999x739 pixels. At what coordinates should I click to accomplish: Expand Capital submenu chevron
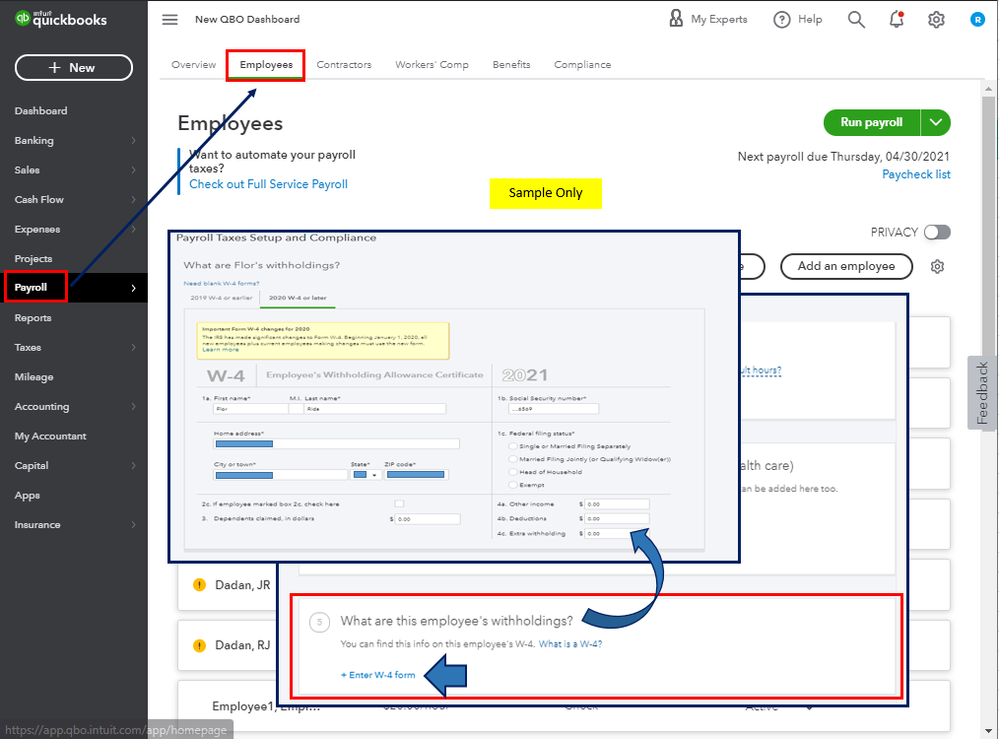pyautogui.click(x=133, y=466)
